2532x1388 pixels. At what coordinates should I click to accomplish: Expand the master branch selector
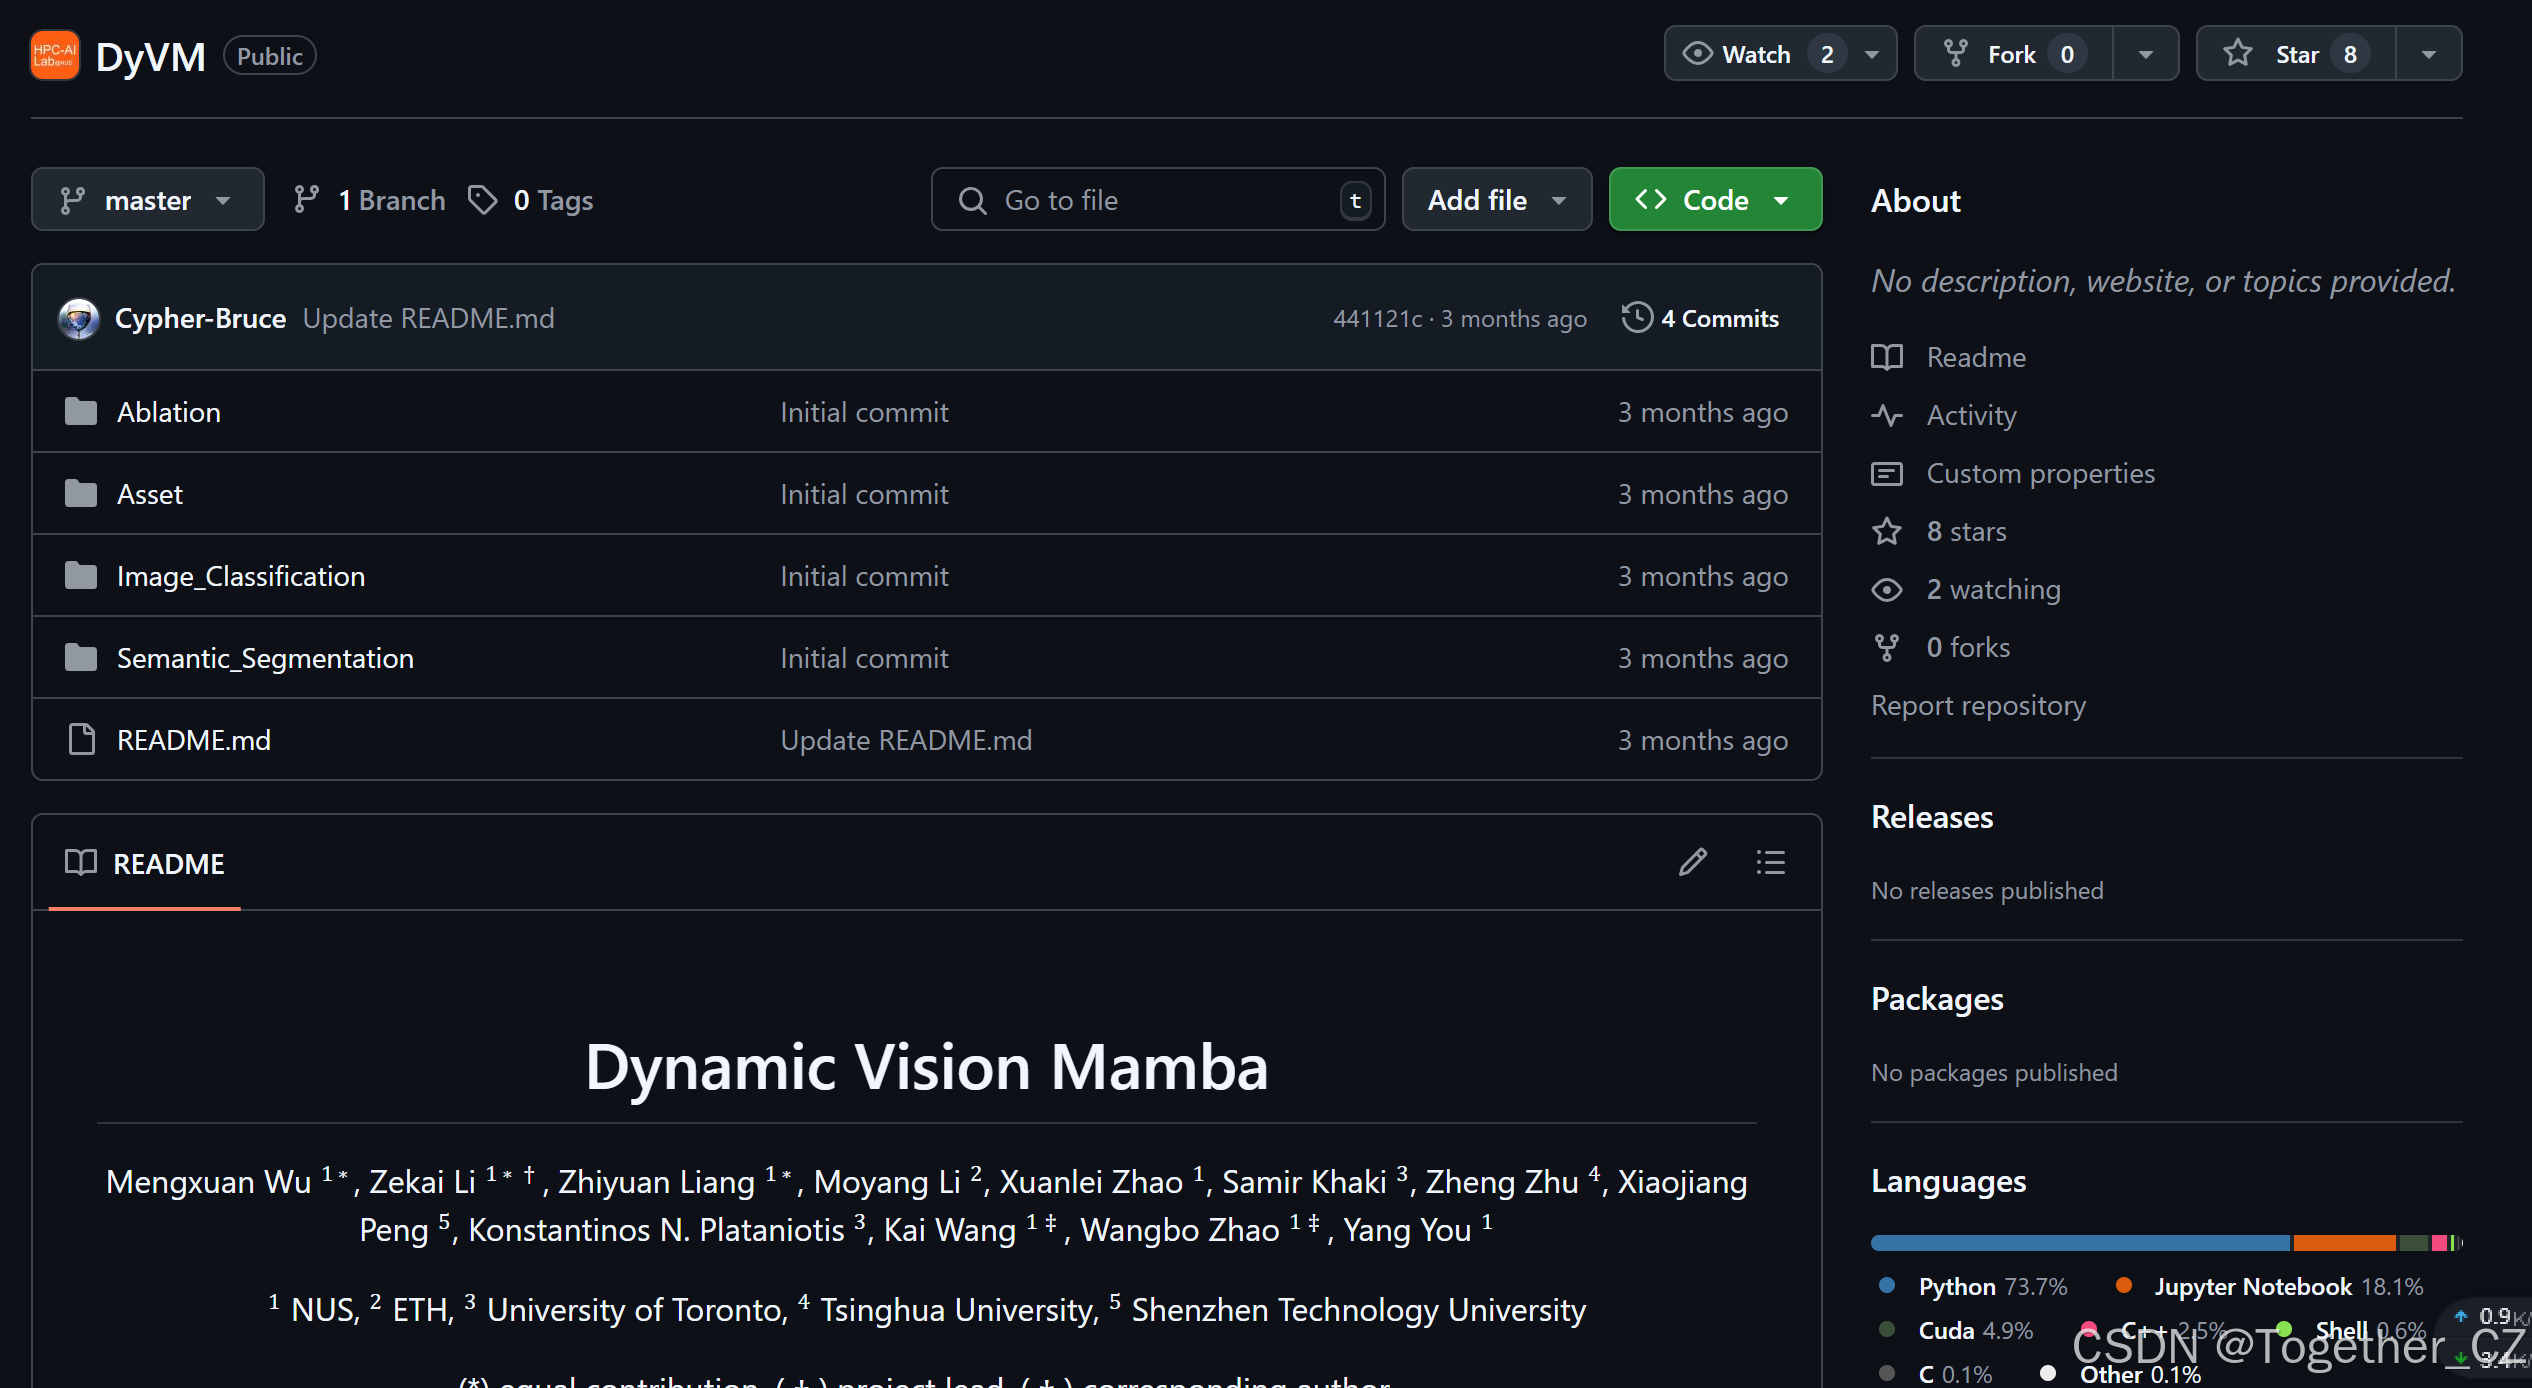point(147,199)
